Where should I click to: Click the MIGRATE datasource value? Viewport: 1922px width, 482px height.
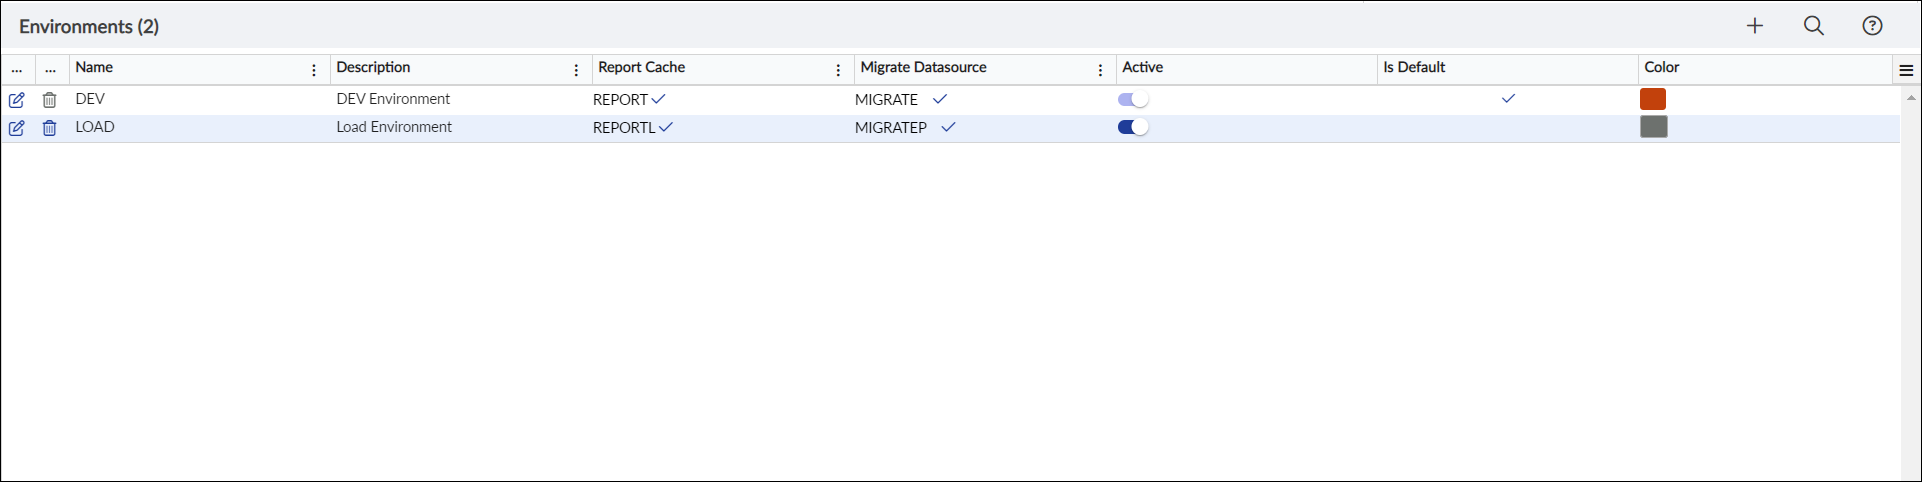886,100
